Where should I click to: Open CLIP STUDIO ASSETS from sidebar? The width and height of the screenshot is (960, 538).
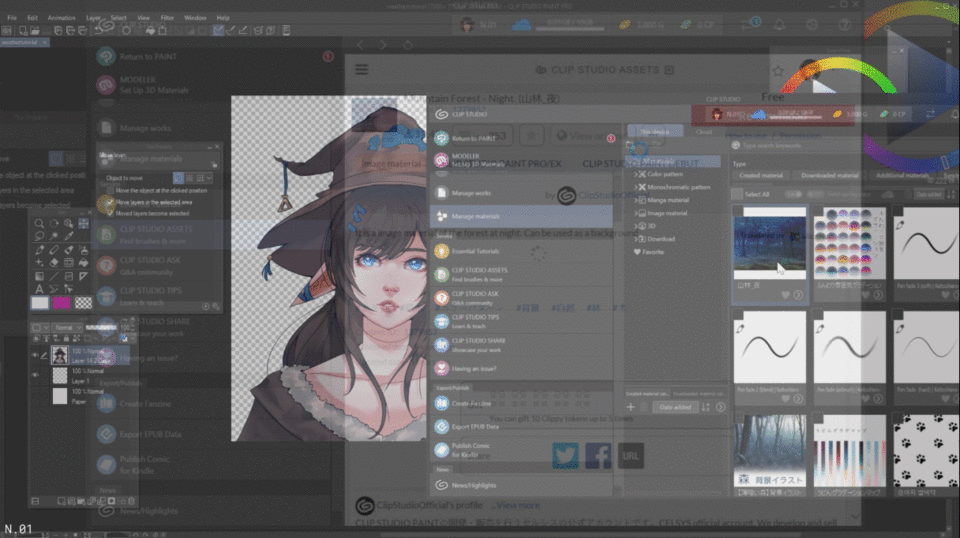pos(478,274)
